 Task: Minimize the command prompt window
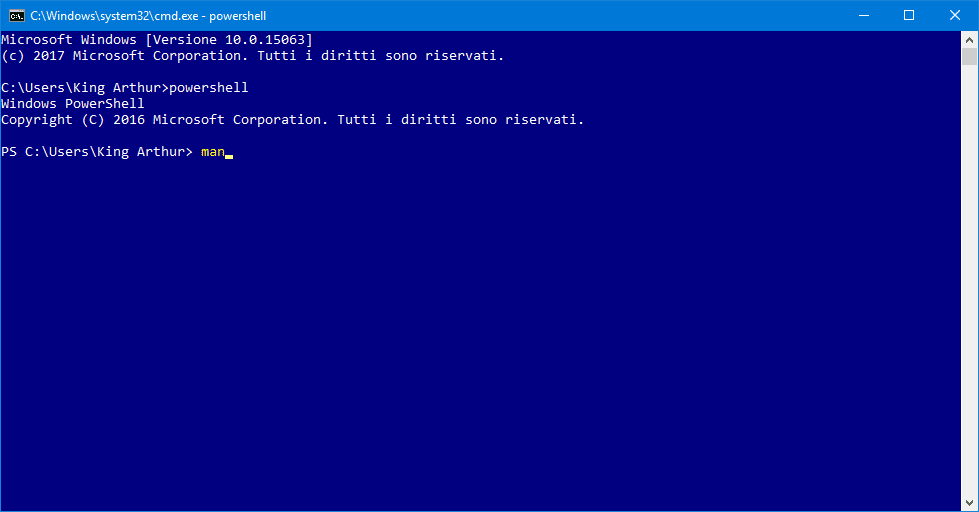[863, 15]
